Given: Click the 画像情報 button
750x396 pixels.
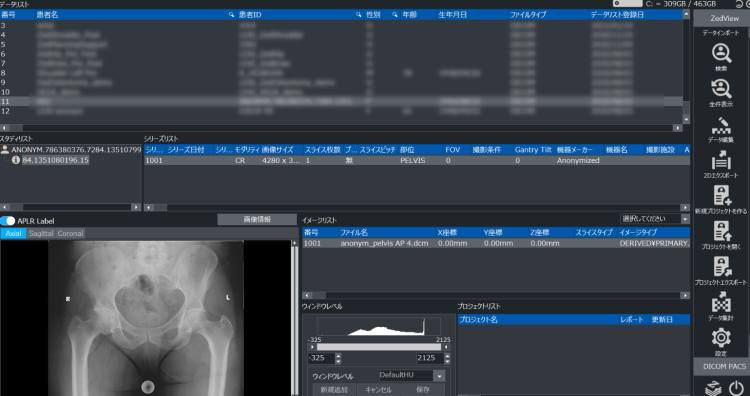Looking at the screenshot, I should 257,219.
